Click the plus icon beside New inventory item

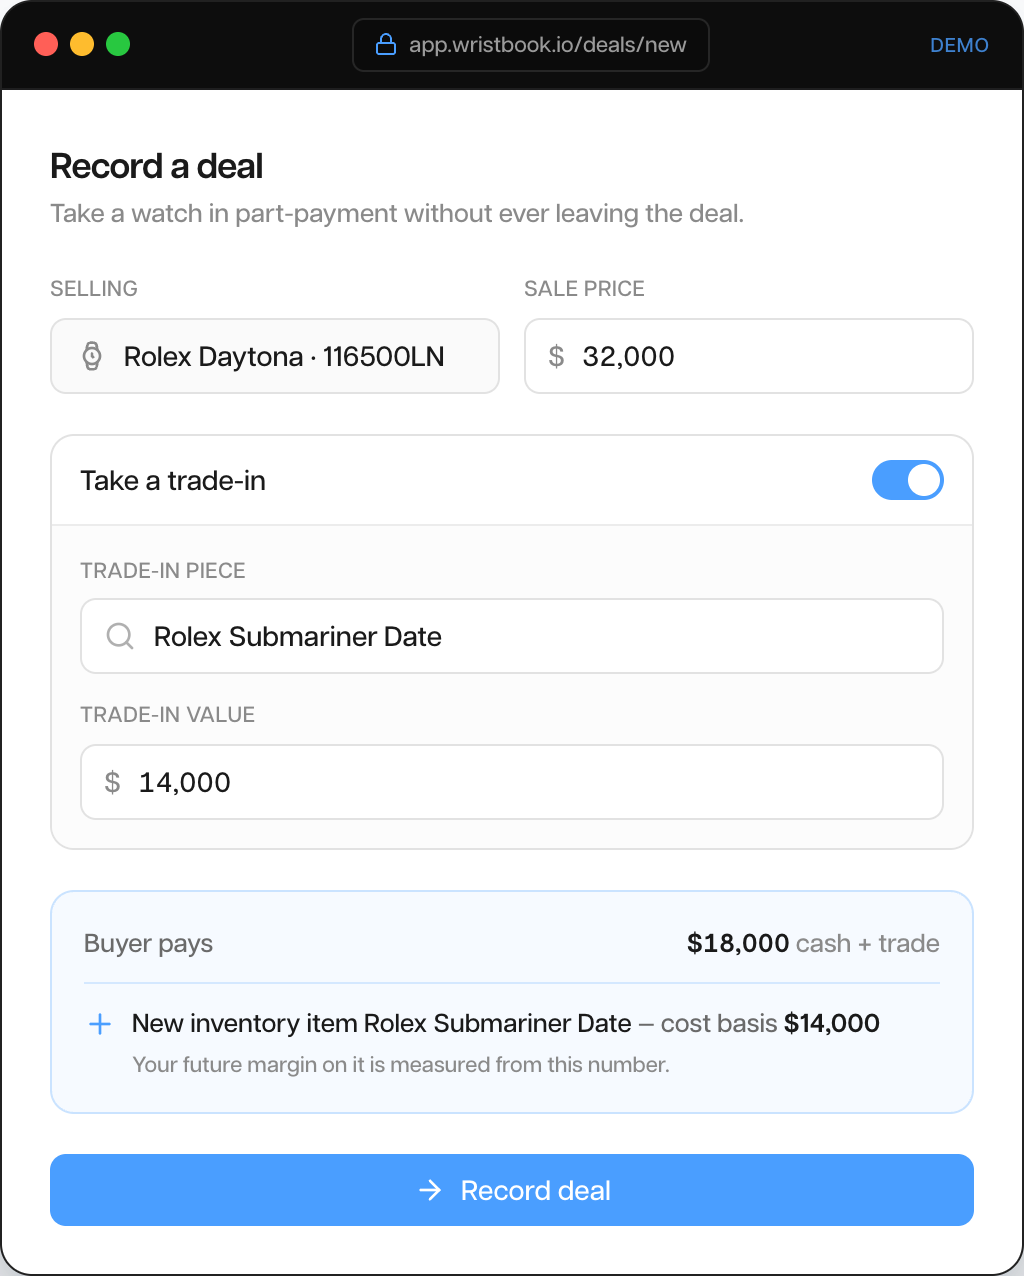(x=100, y=1024)
